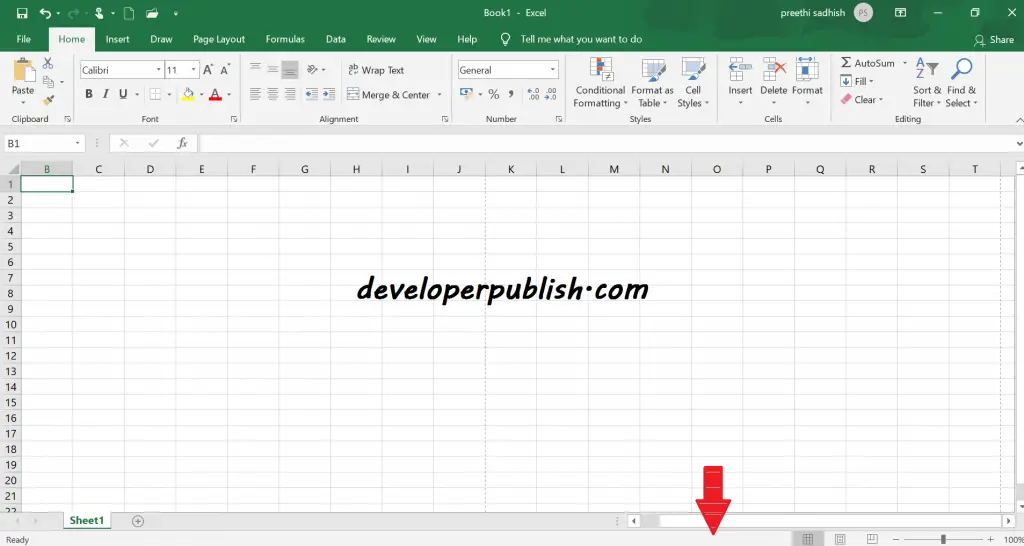Decrease font size with the small A icon
The width and height of the screenshot is (1024, 546).
pyautogui.click(x=225, y=69)
